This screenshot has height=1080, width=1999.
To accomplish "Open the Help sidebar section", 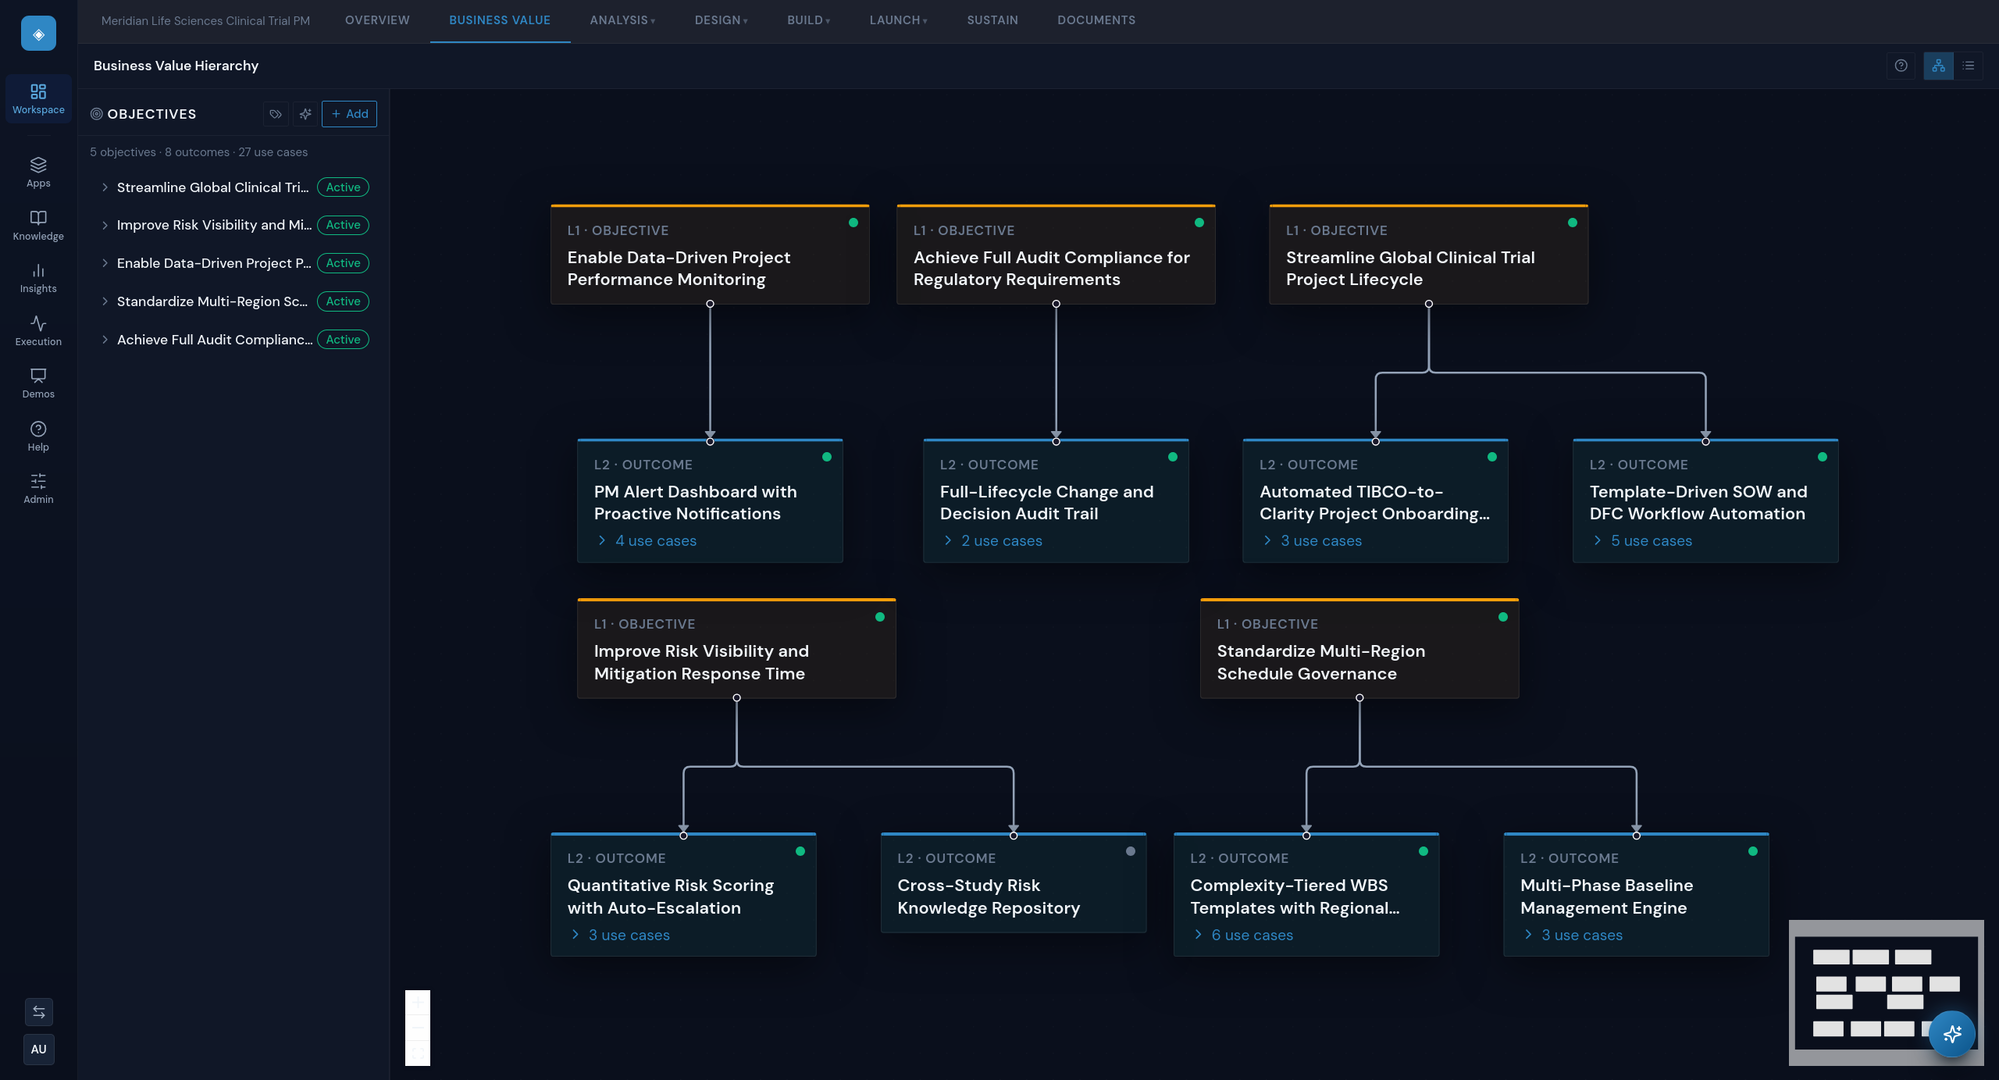I will point(38,436).
